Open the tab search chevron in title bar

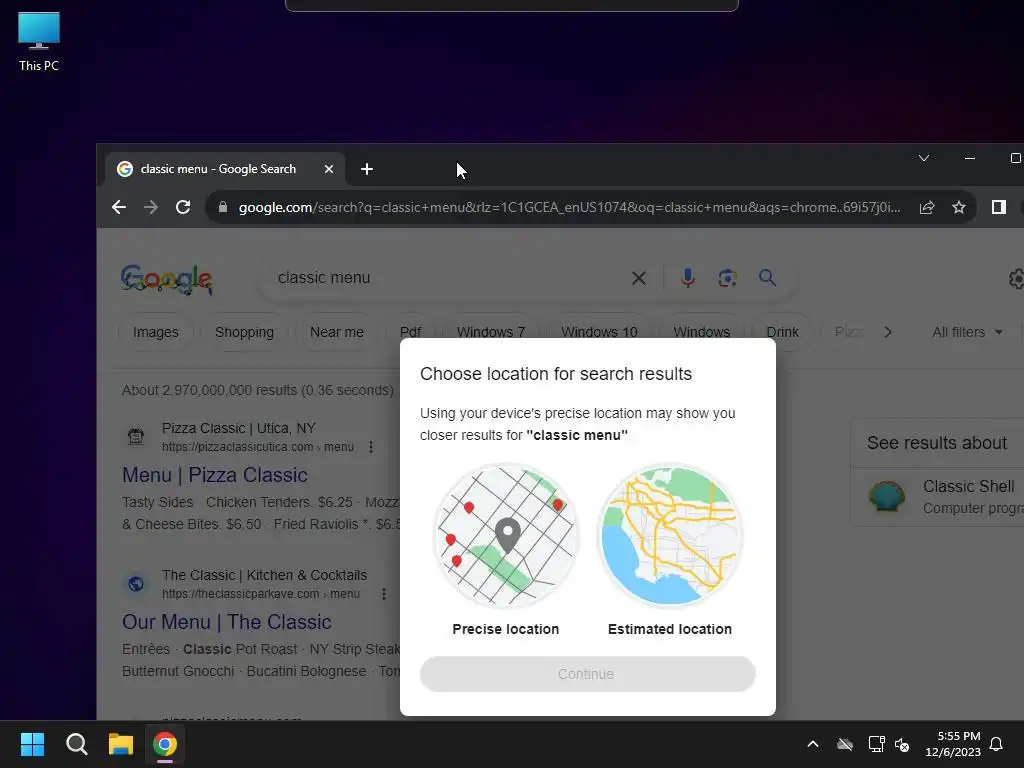point(923,158)
